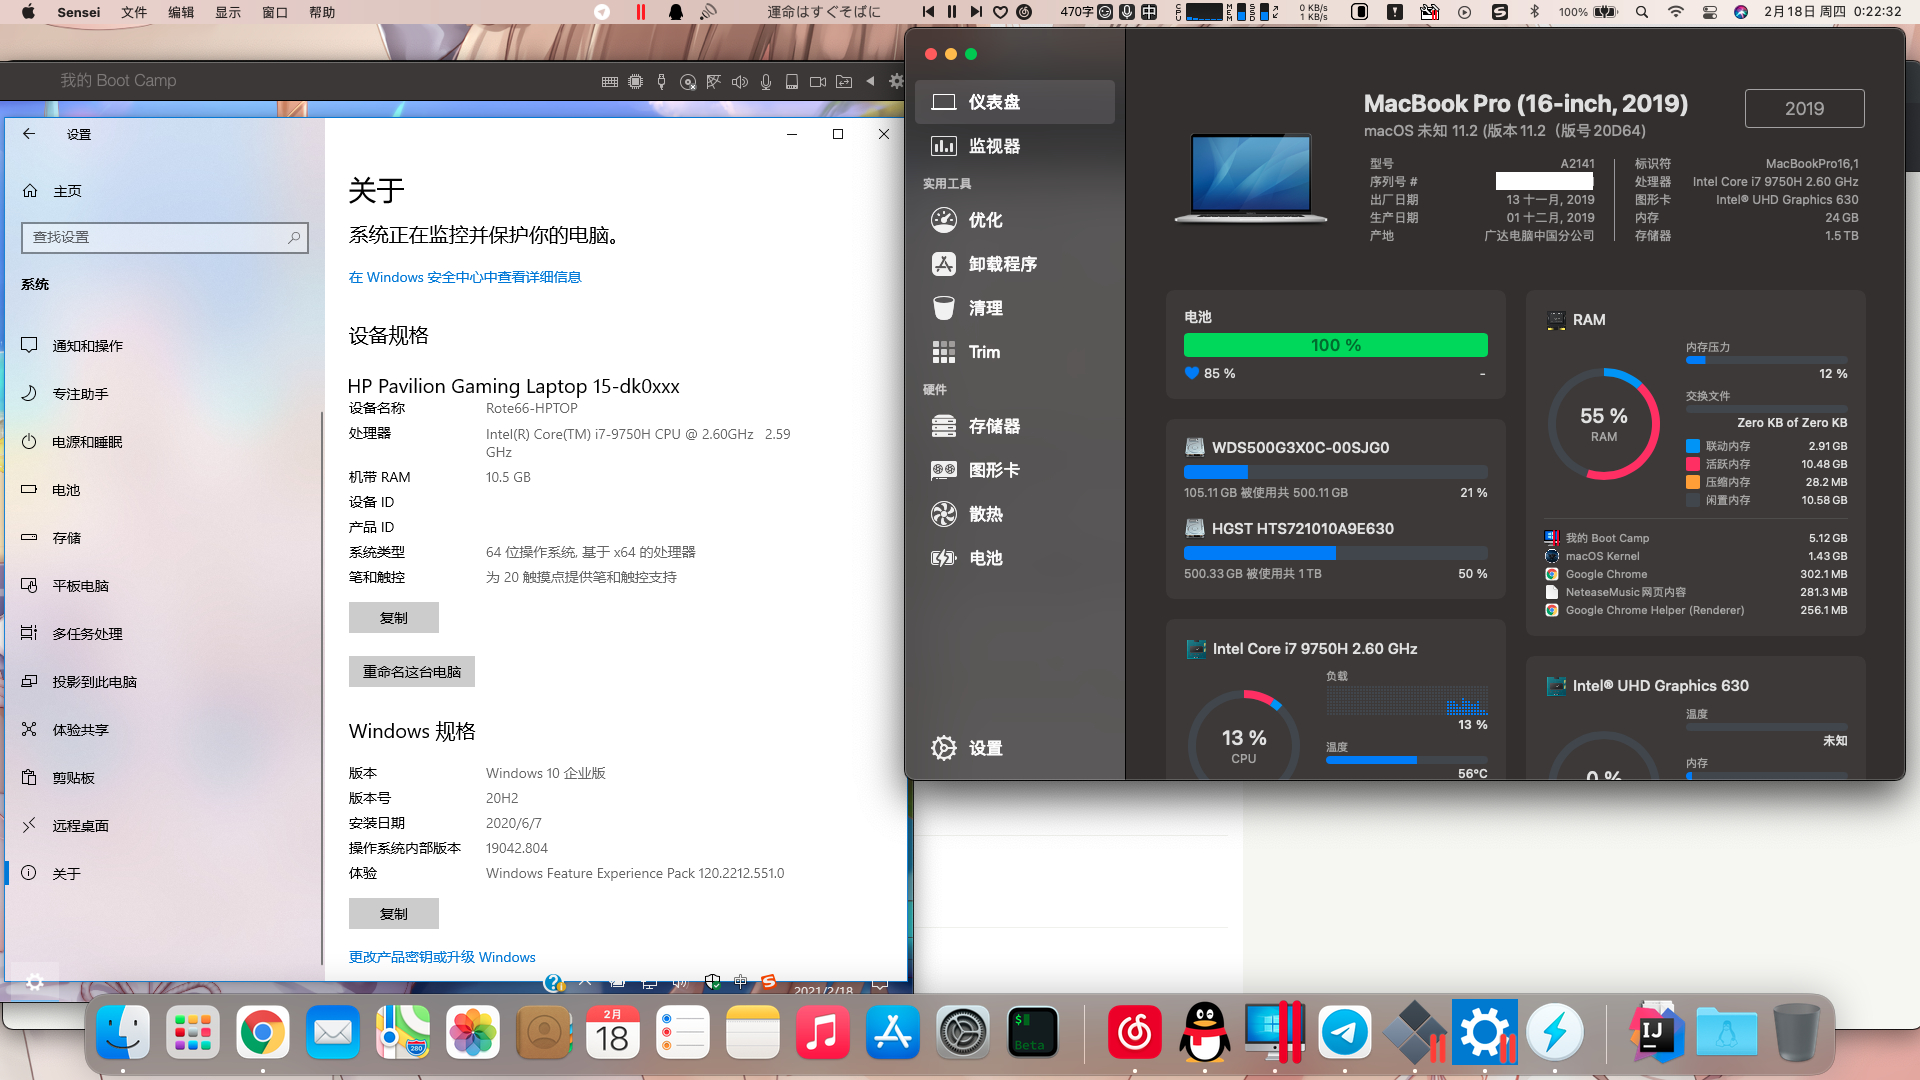Open 主页 home in Windows Settings
Viewport: 1920px width, 1080px height.
pos(162,191)
